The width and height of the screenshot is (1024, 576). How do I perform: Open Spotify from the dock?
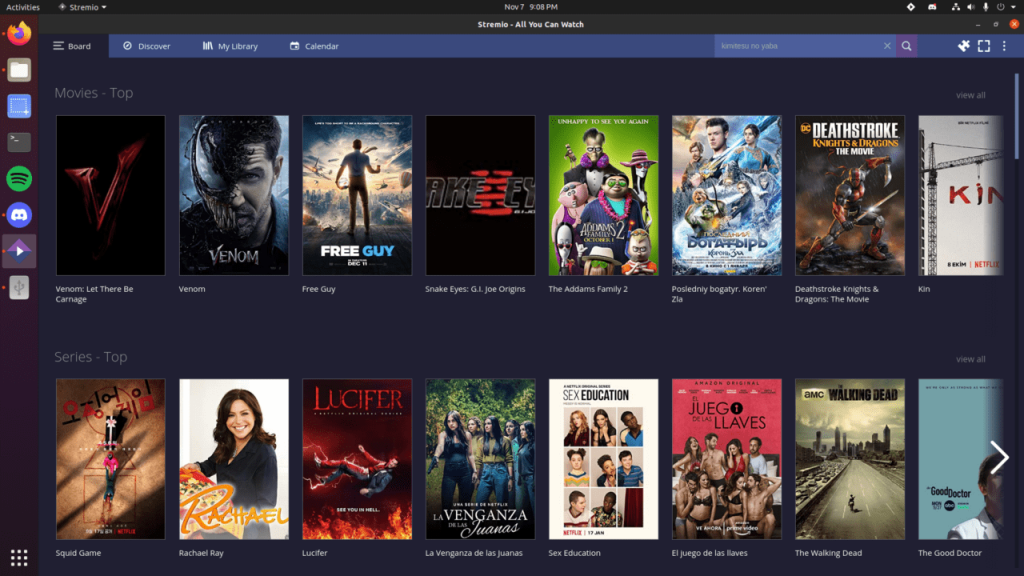click(19, 178)
